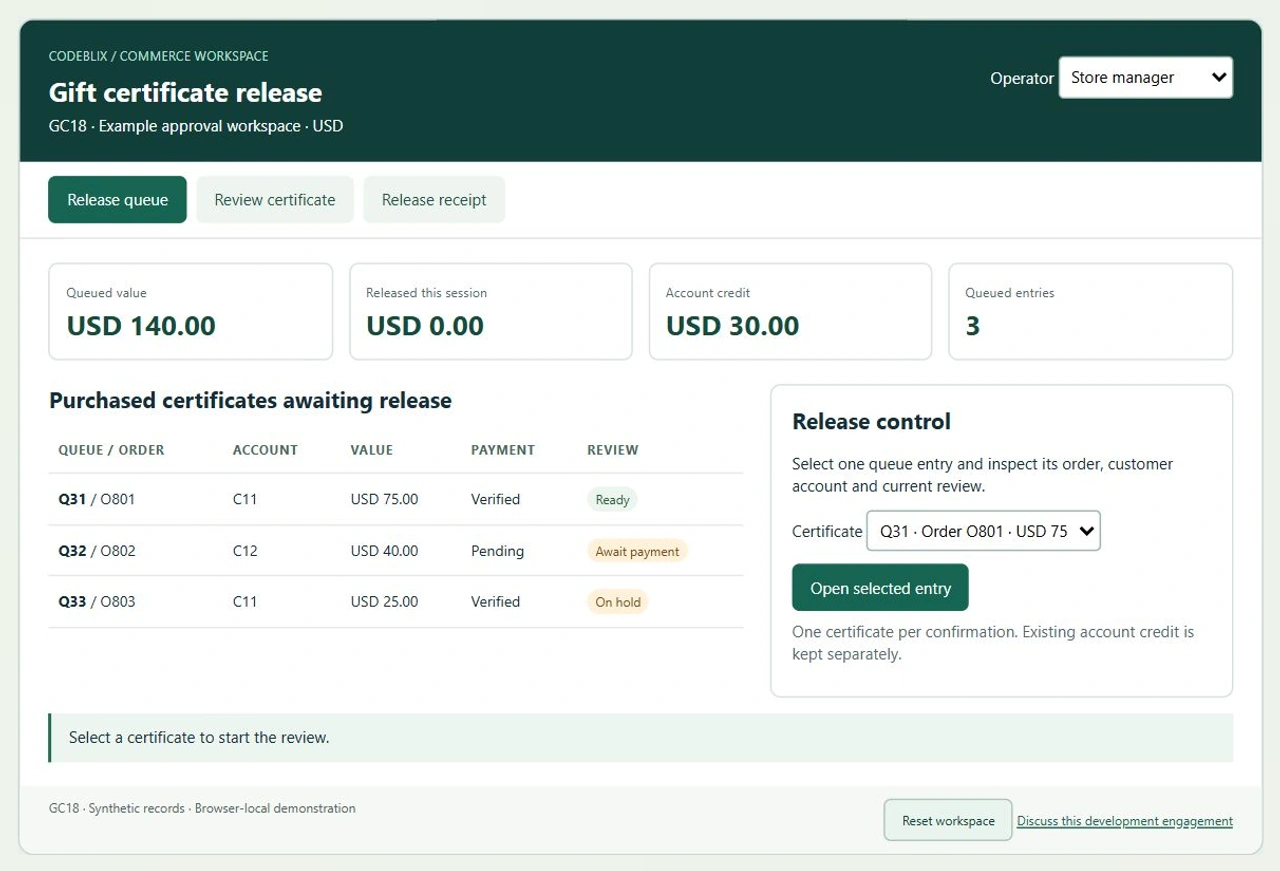This screenshot has width=1280, height=871.
Task: Click the REVIEW column header
Action: (612, 450)
